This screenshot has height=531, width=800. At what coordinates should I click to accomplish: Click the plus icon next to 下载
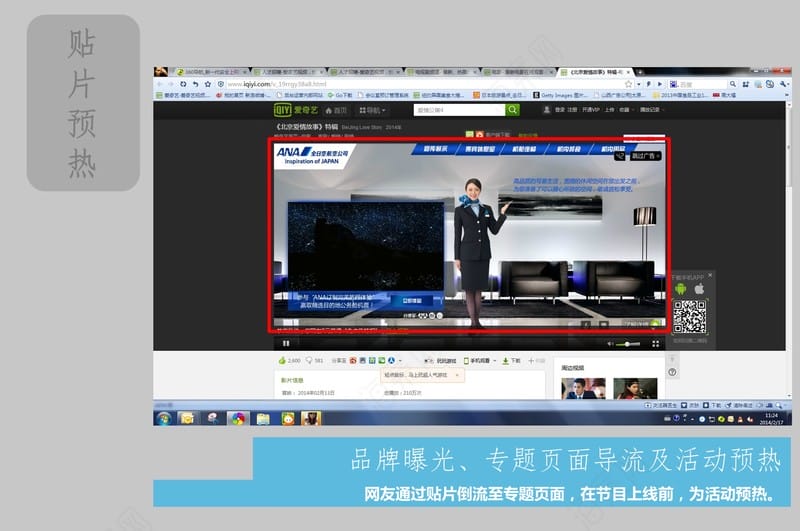(x=531, y=361)
